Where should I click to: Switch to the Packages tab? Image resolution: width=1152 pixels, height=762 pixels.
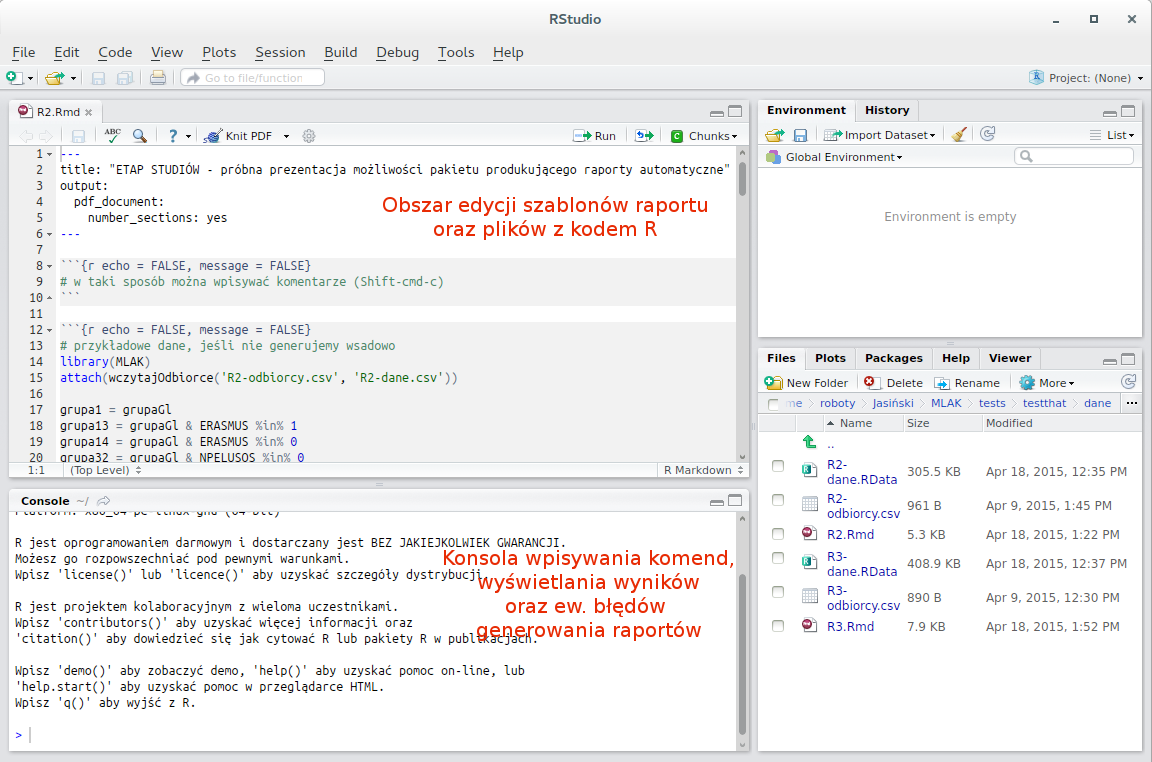(893, 358)
